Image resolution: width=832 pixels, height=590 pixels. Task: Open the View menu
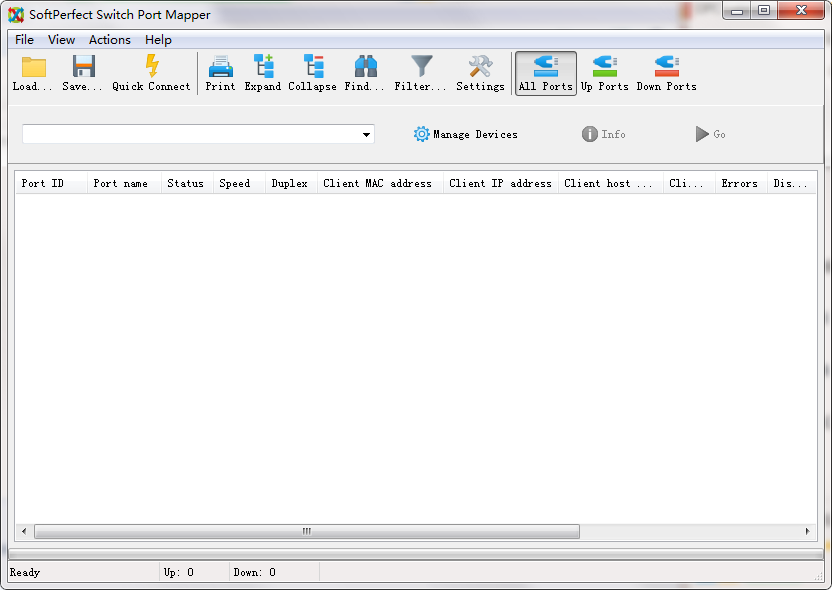click(x=62, y=40)
